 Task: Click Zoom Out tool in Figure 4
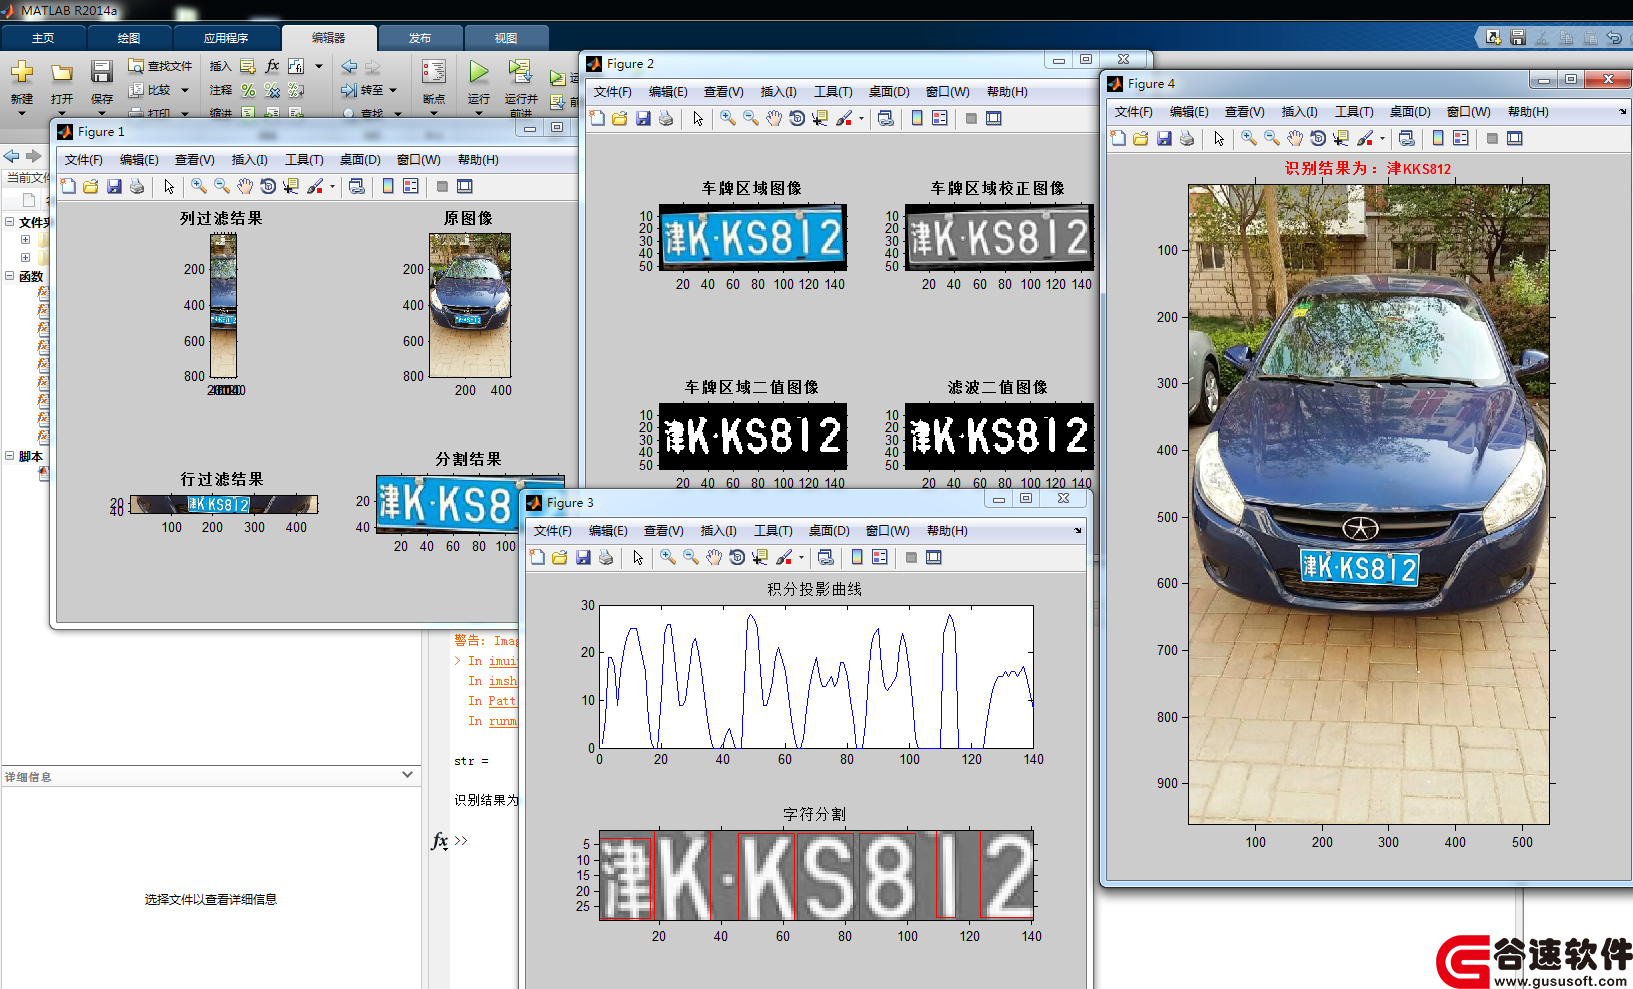(x=1272, y=139)
